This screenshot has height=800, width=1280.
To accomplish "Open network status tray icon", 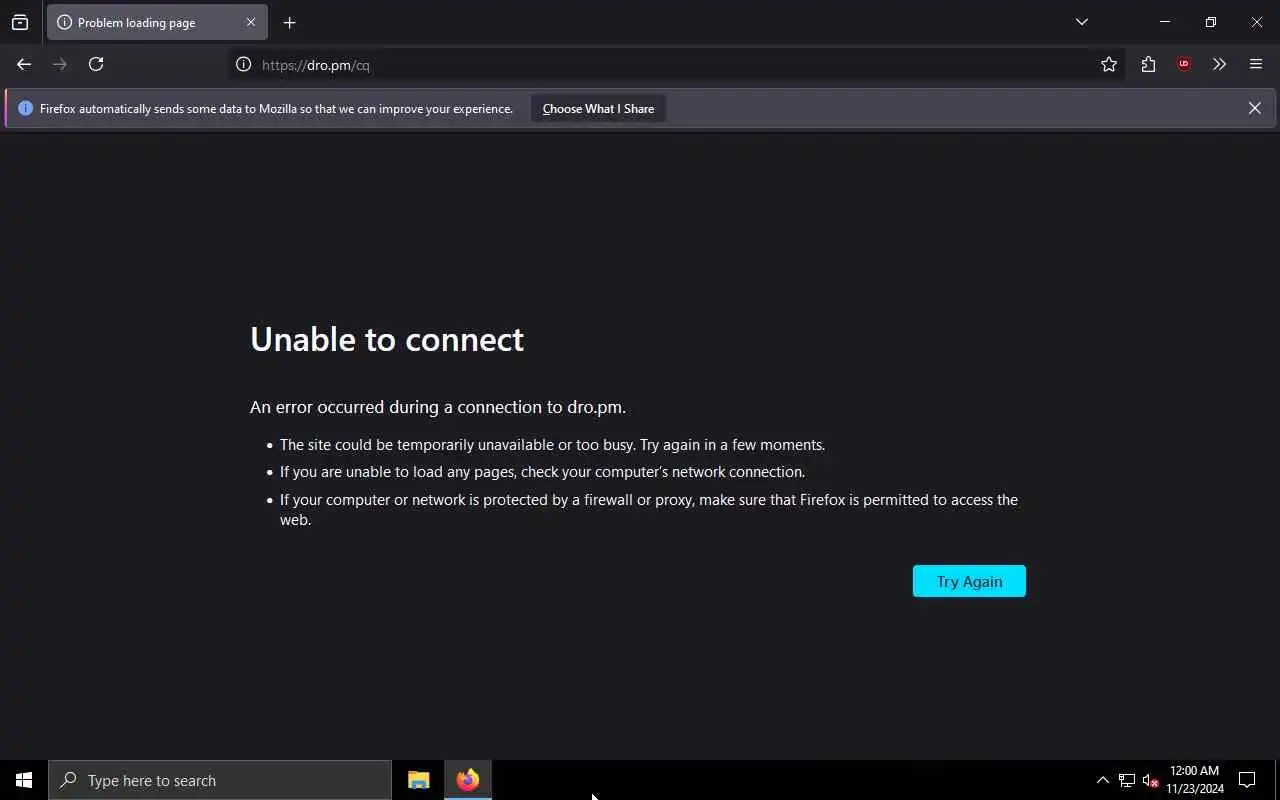I will click(1127, 780).
